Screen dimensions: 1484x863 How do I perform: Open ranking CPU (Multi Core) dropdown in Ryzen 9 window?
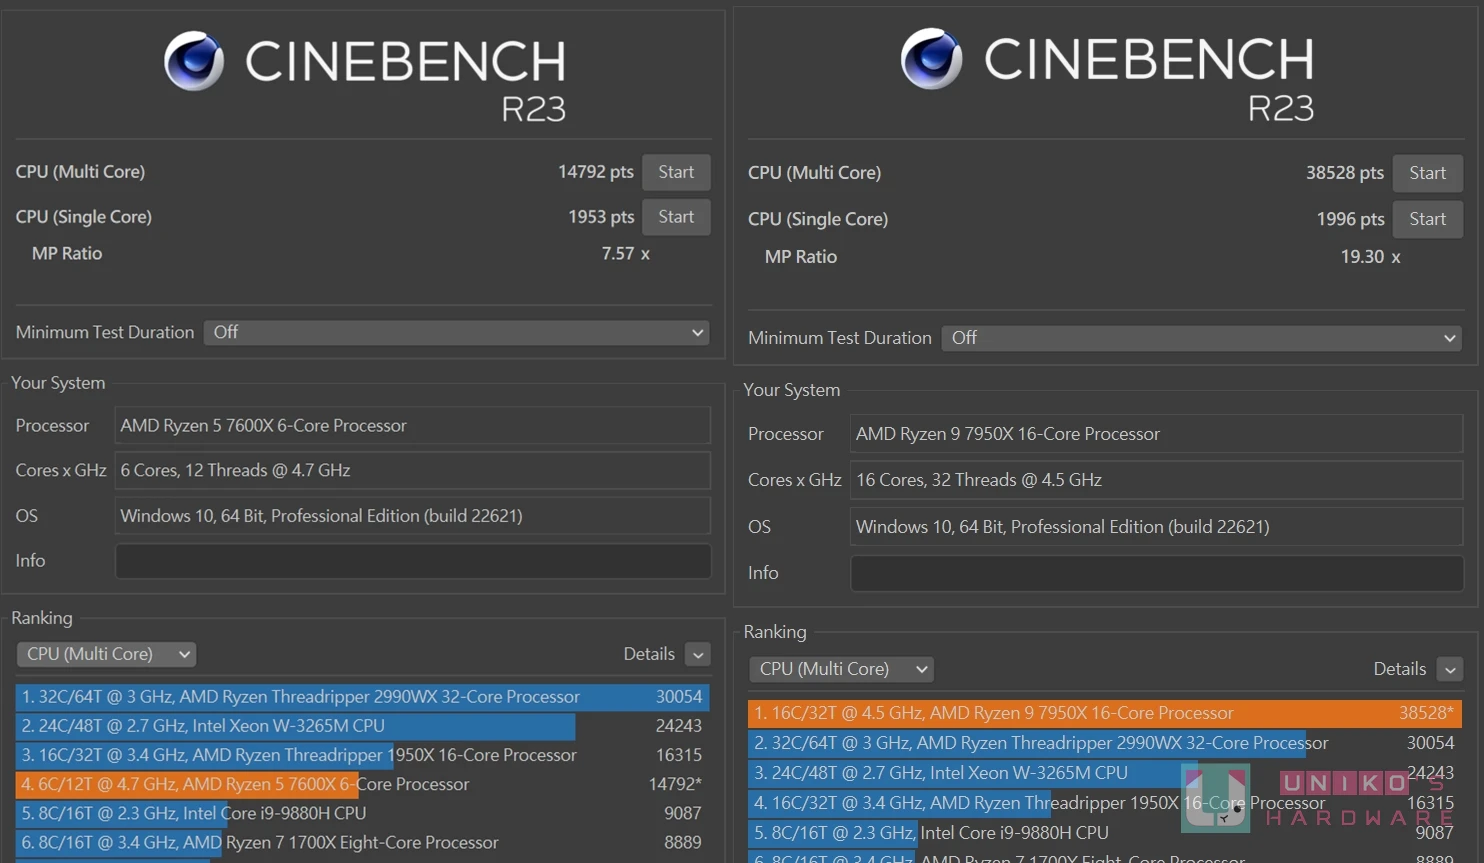(840, 669)
